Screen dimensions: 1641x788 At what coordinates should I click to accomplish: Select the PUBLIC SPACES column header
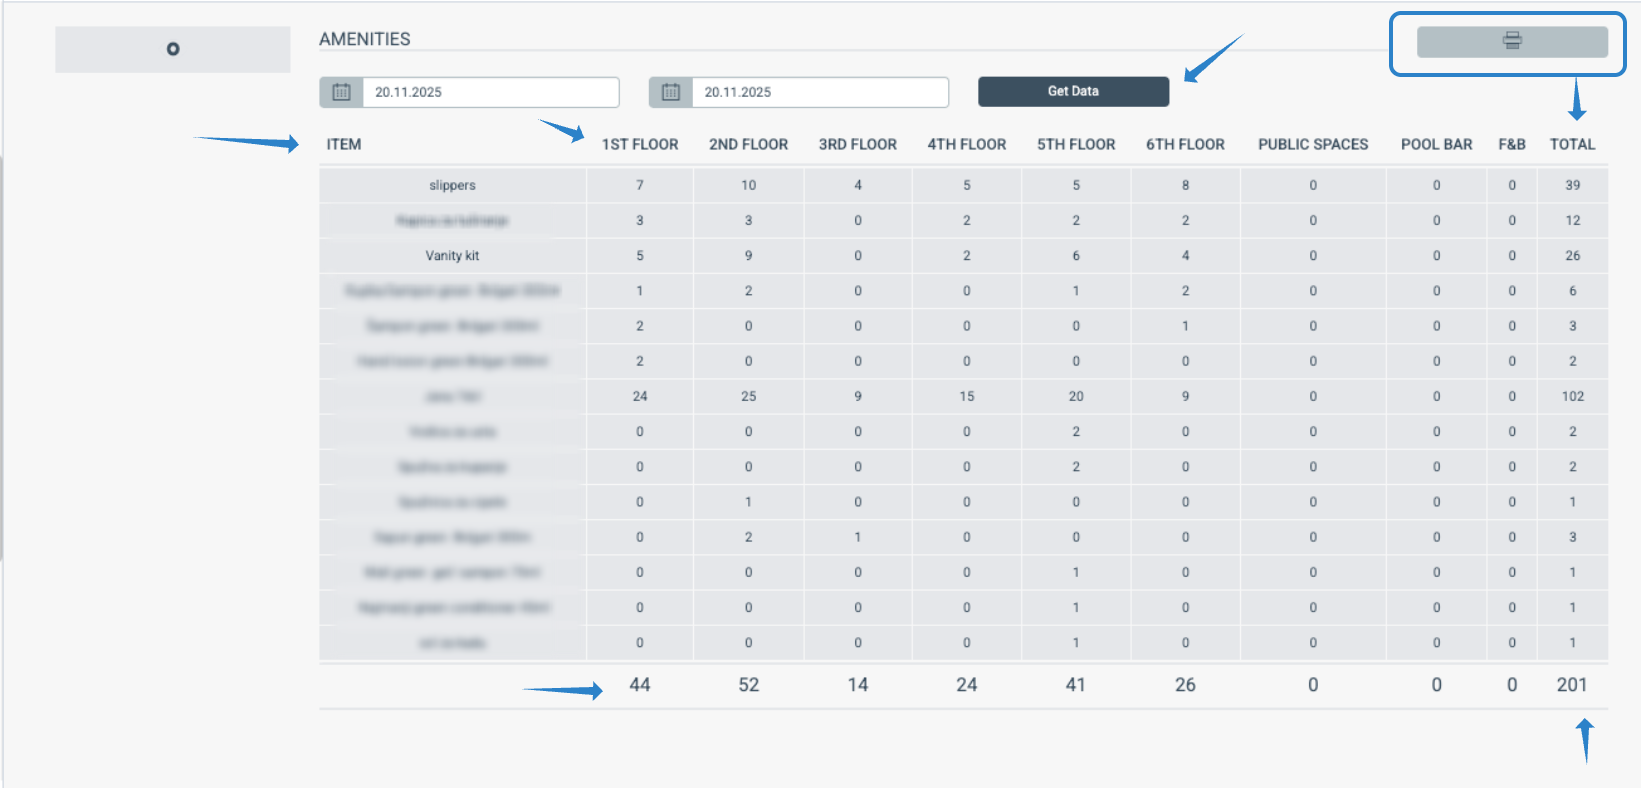click(1313, 144)
